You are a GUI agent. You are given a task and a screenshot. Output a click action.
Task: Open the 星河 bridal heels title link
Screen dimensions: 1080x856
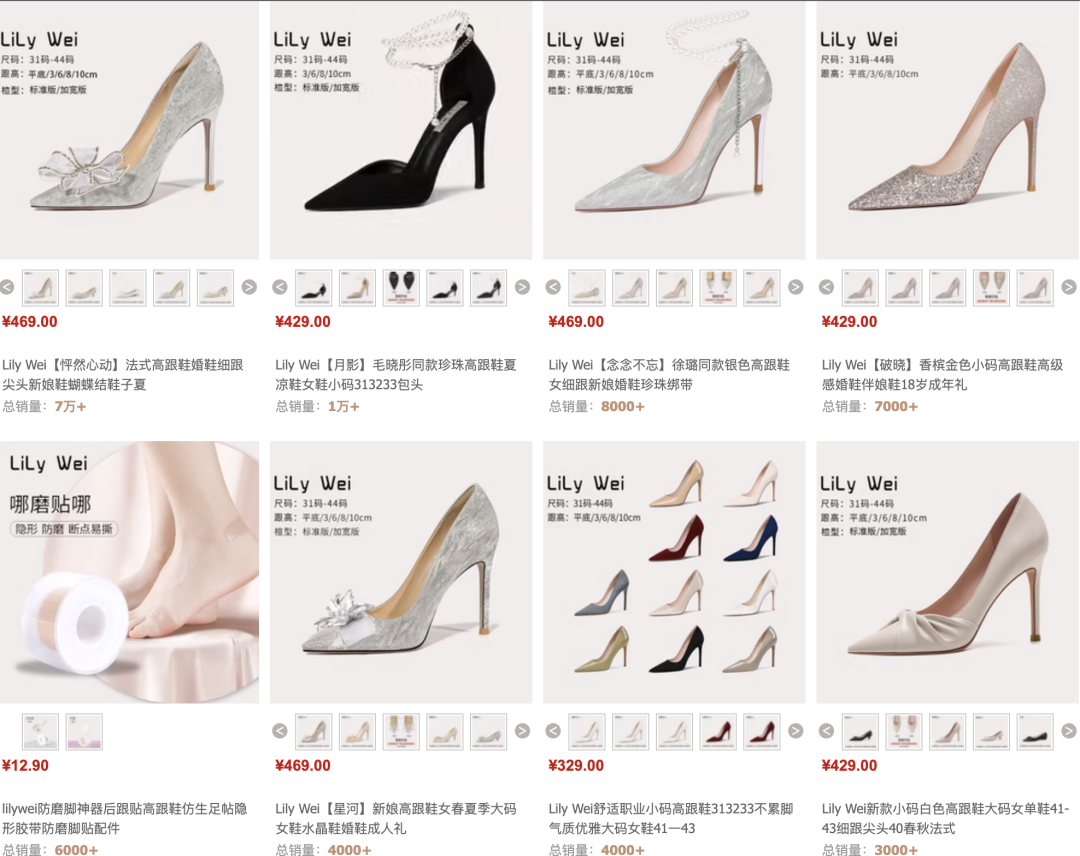(395, 818)
